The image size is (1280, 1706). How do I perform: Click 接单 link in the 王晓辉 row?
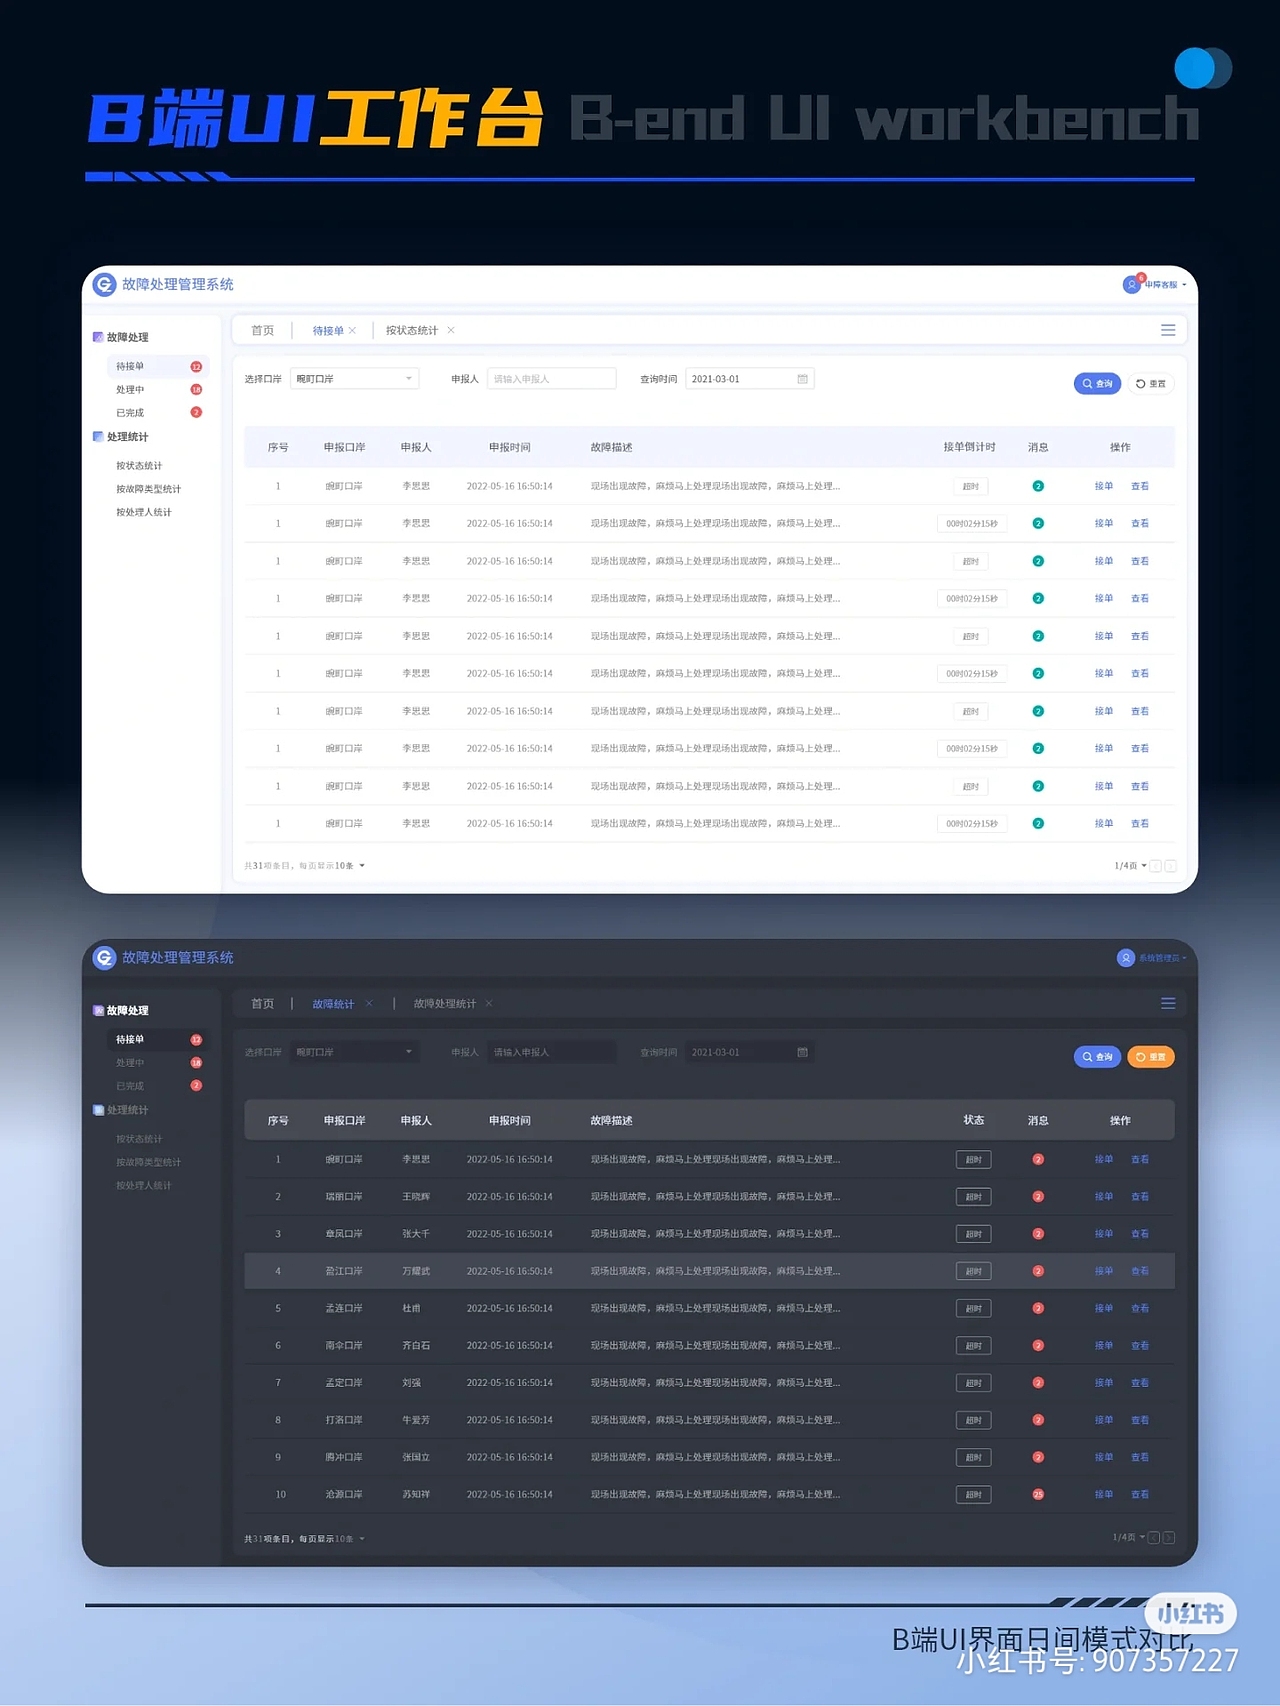click(1104, 1197)
